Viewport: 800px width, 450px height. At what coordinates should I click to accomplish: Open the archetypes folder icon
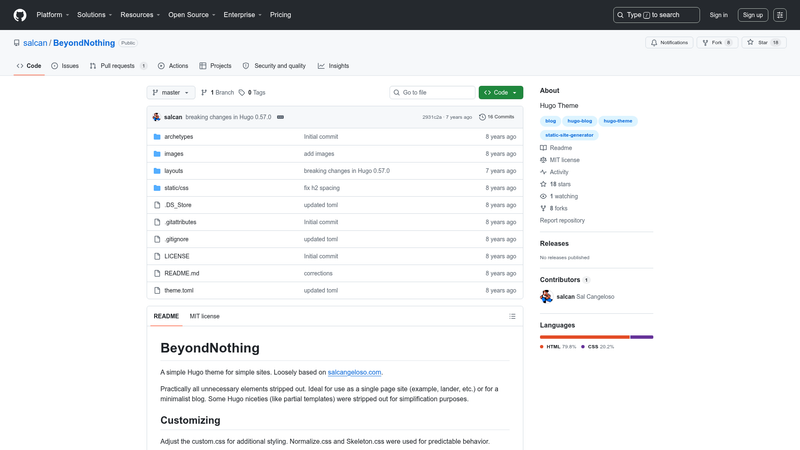[x=157, y=137]
